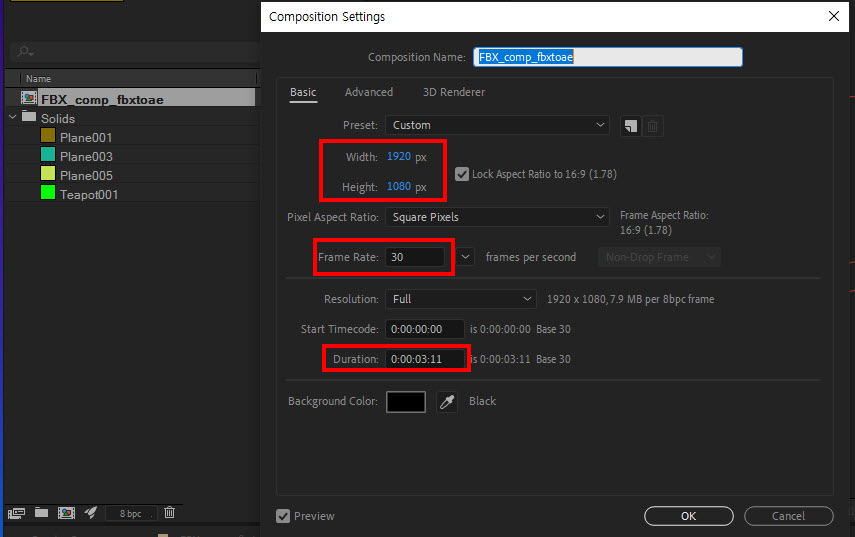Collapse the Solids folder
Viewport: 855px width, 537px height.
tap(13, 117)
